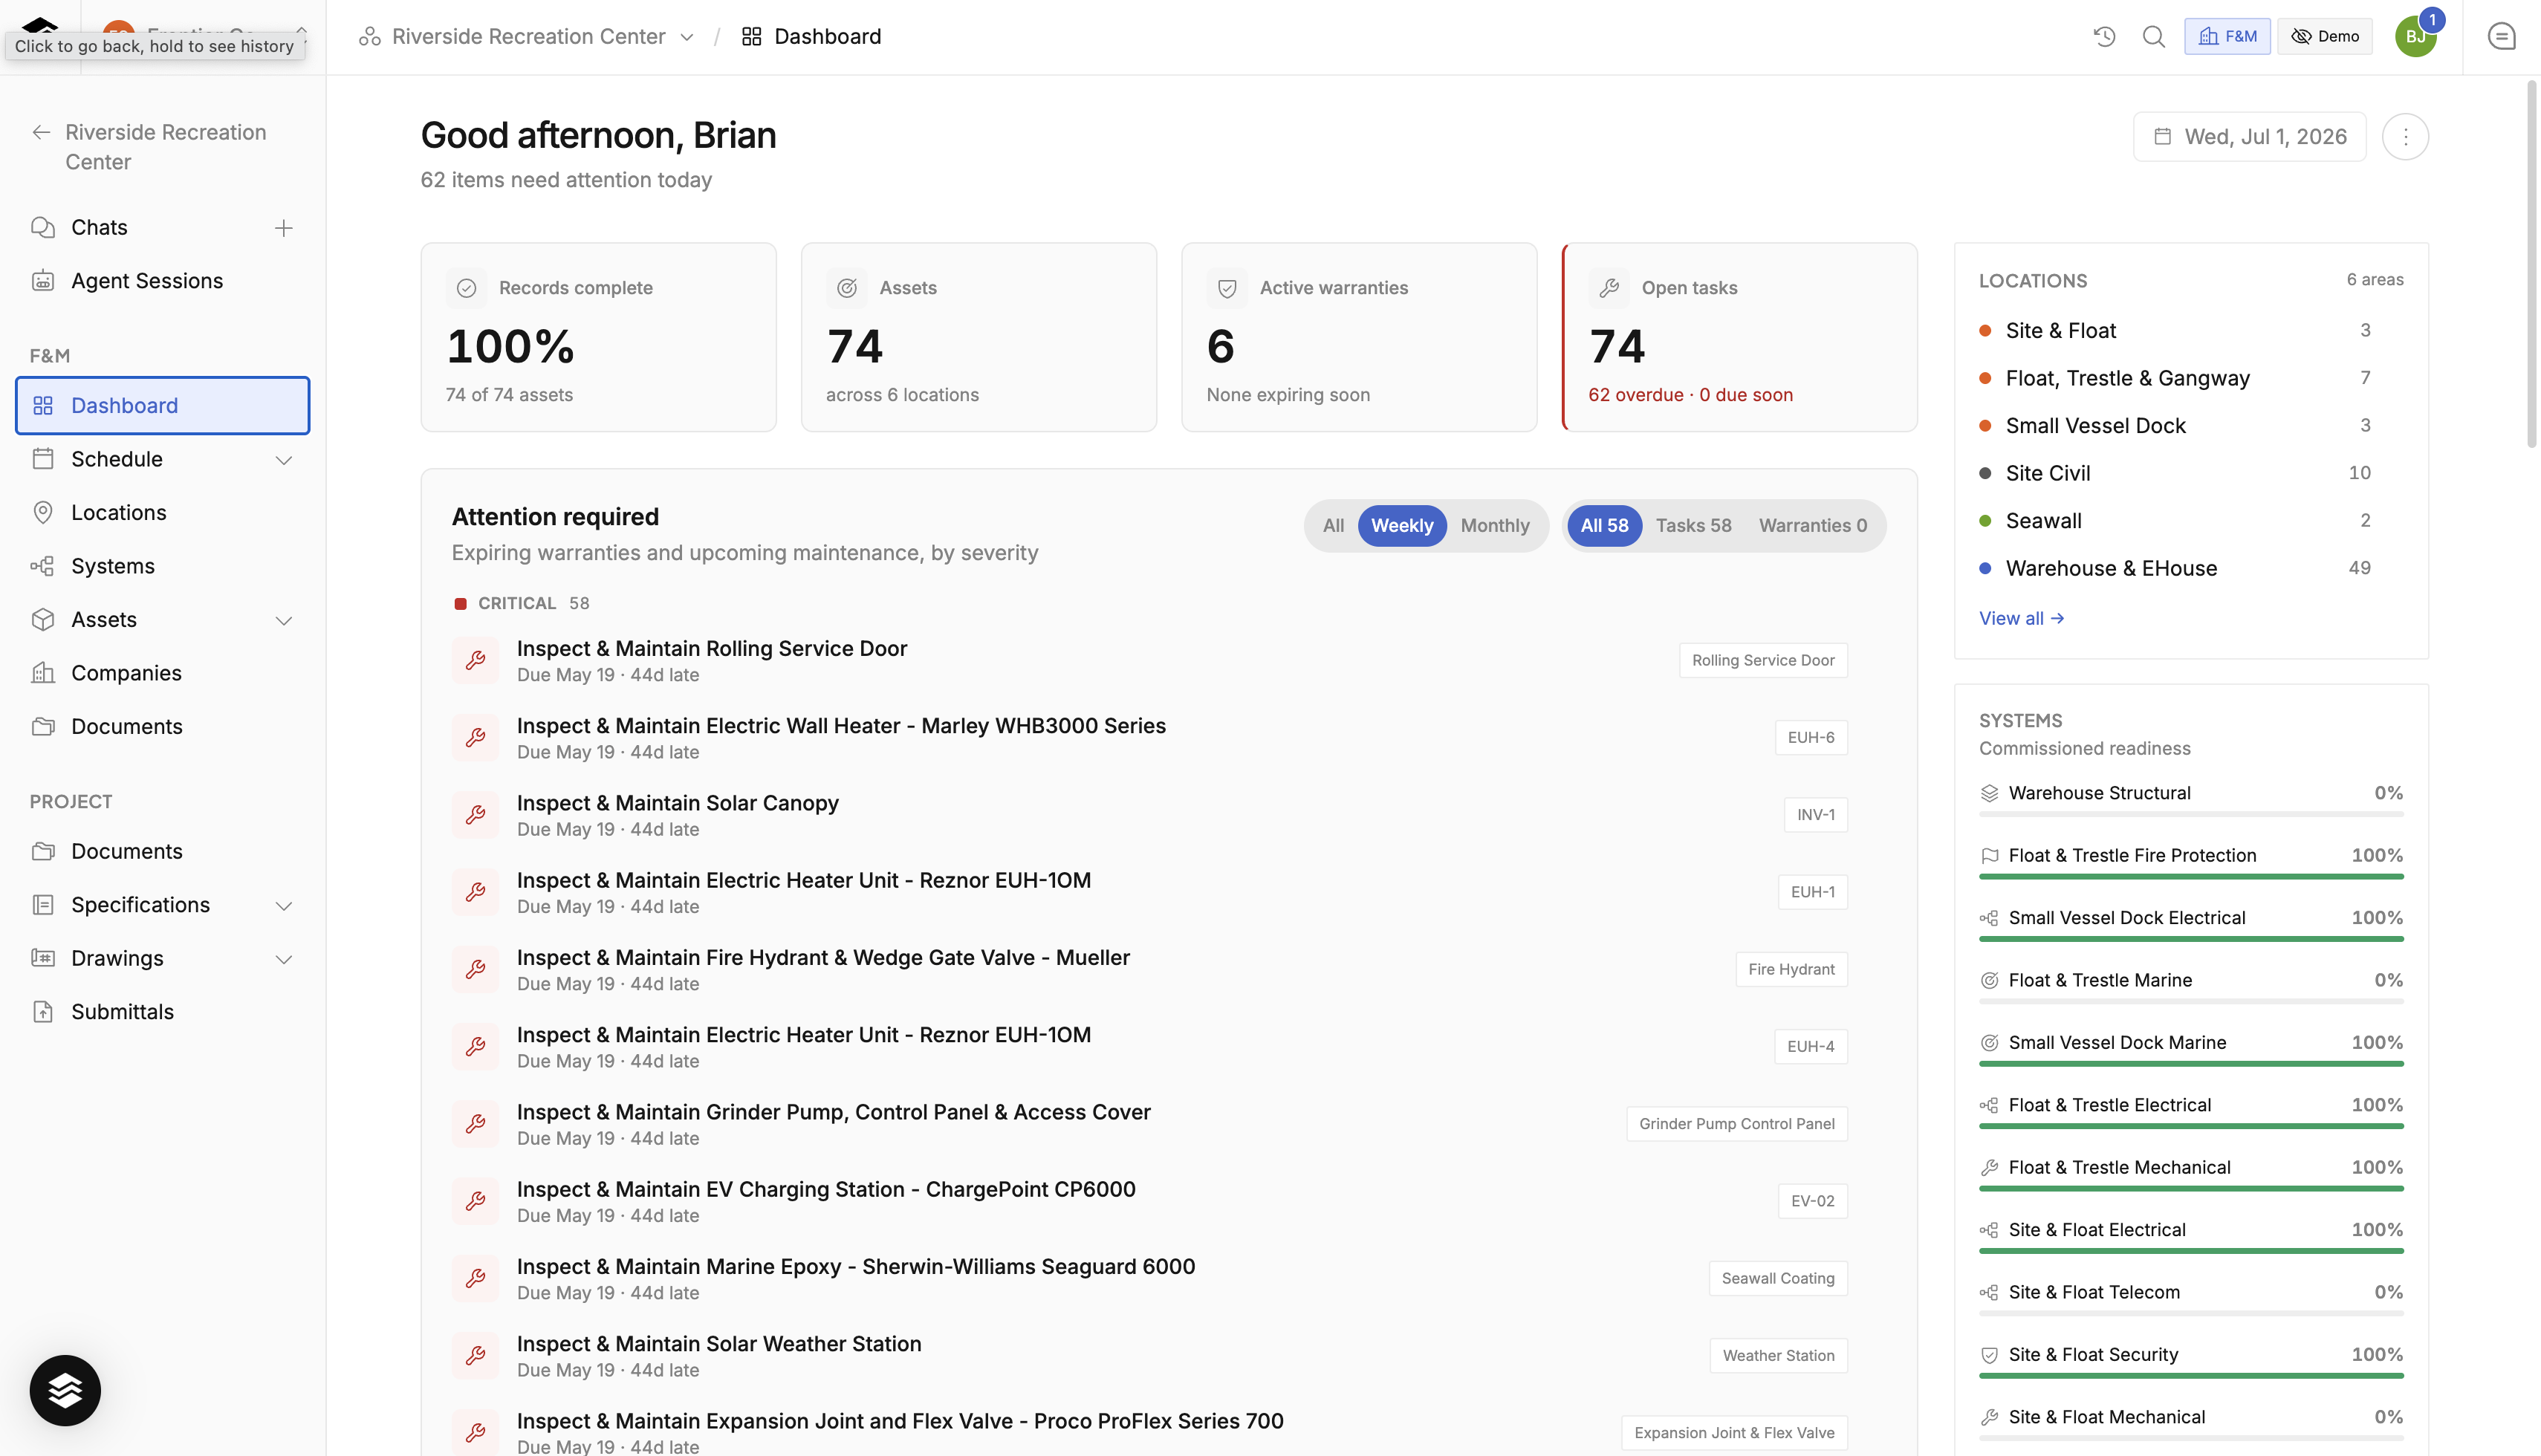
Task: Toggle the Demo visibility mode
Action: pos(2324,37)
